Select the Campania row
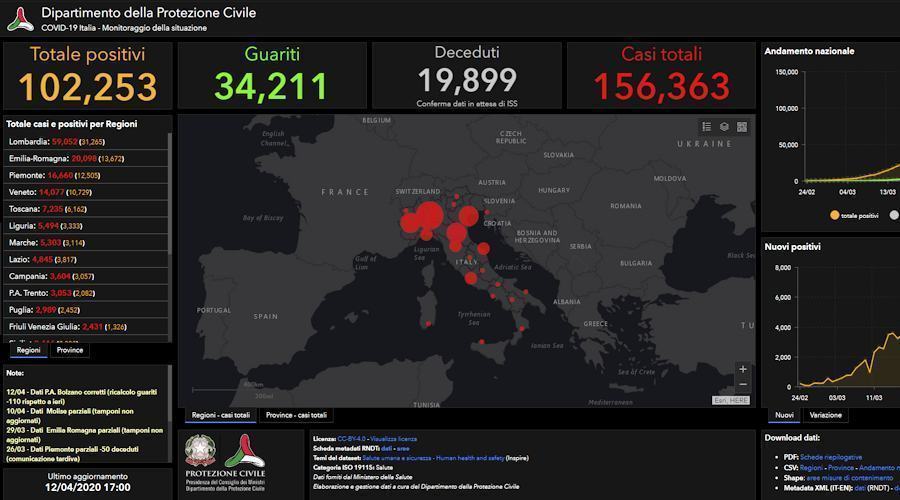 [86, 276]
